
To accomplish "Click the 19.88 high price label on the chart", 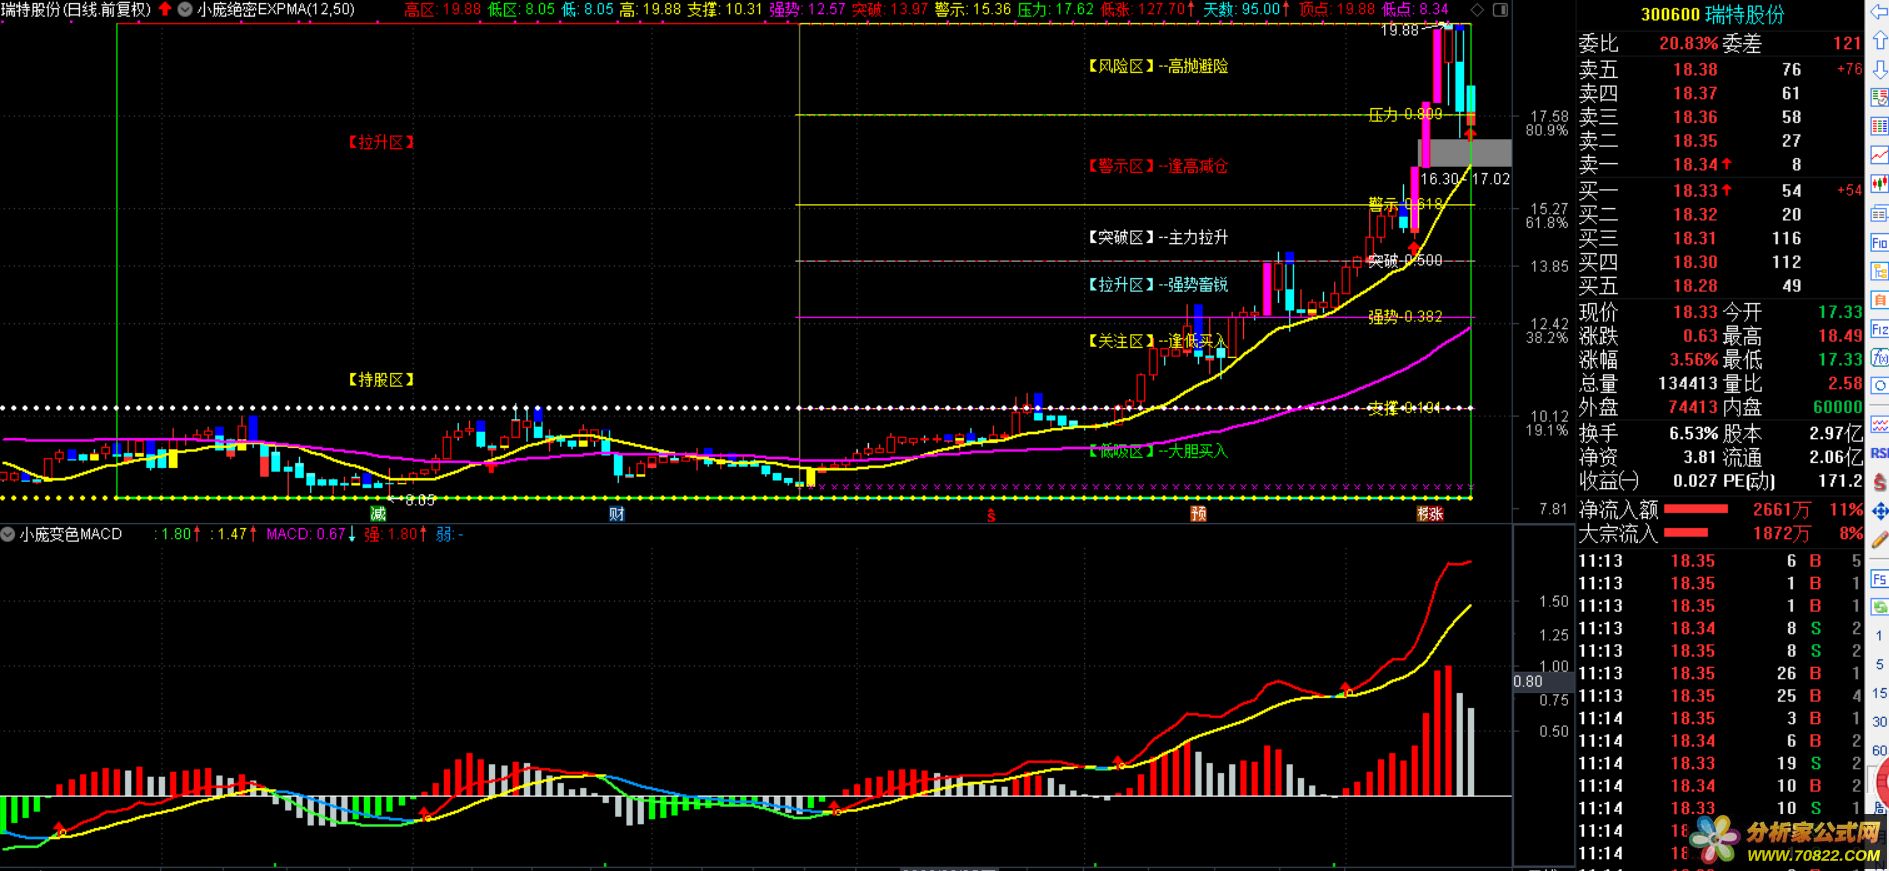I will pos(1400,30).
